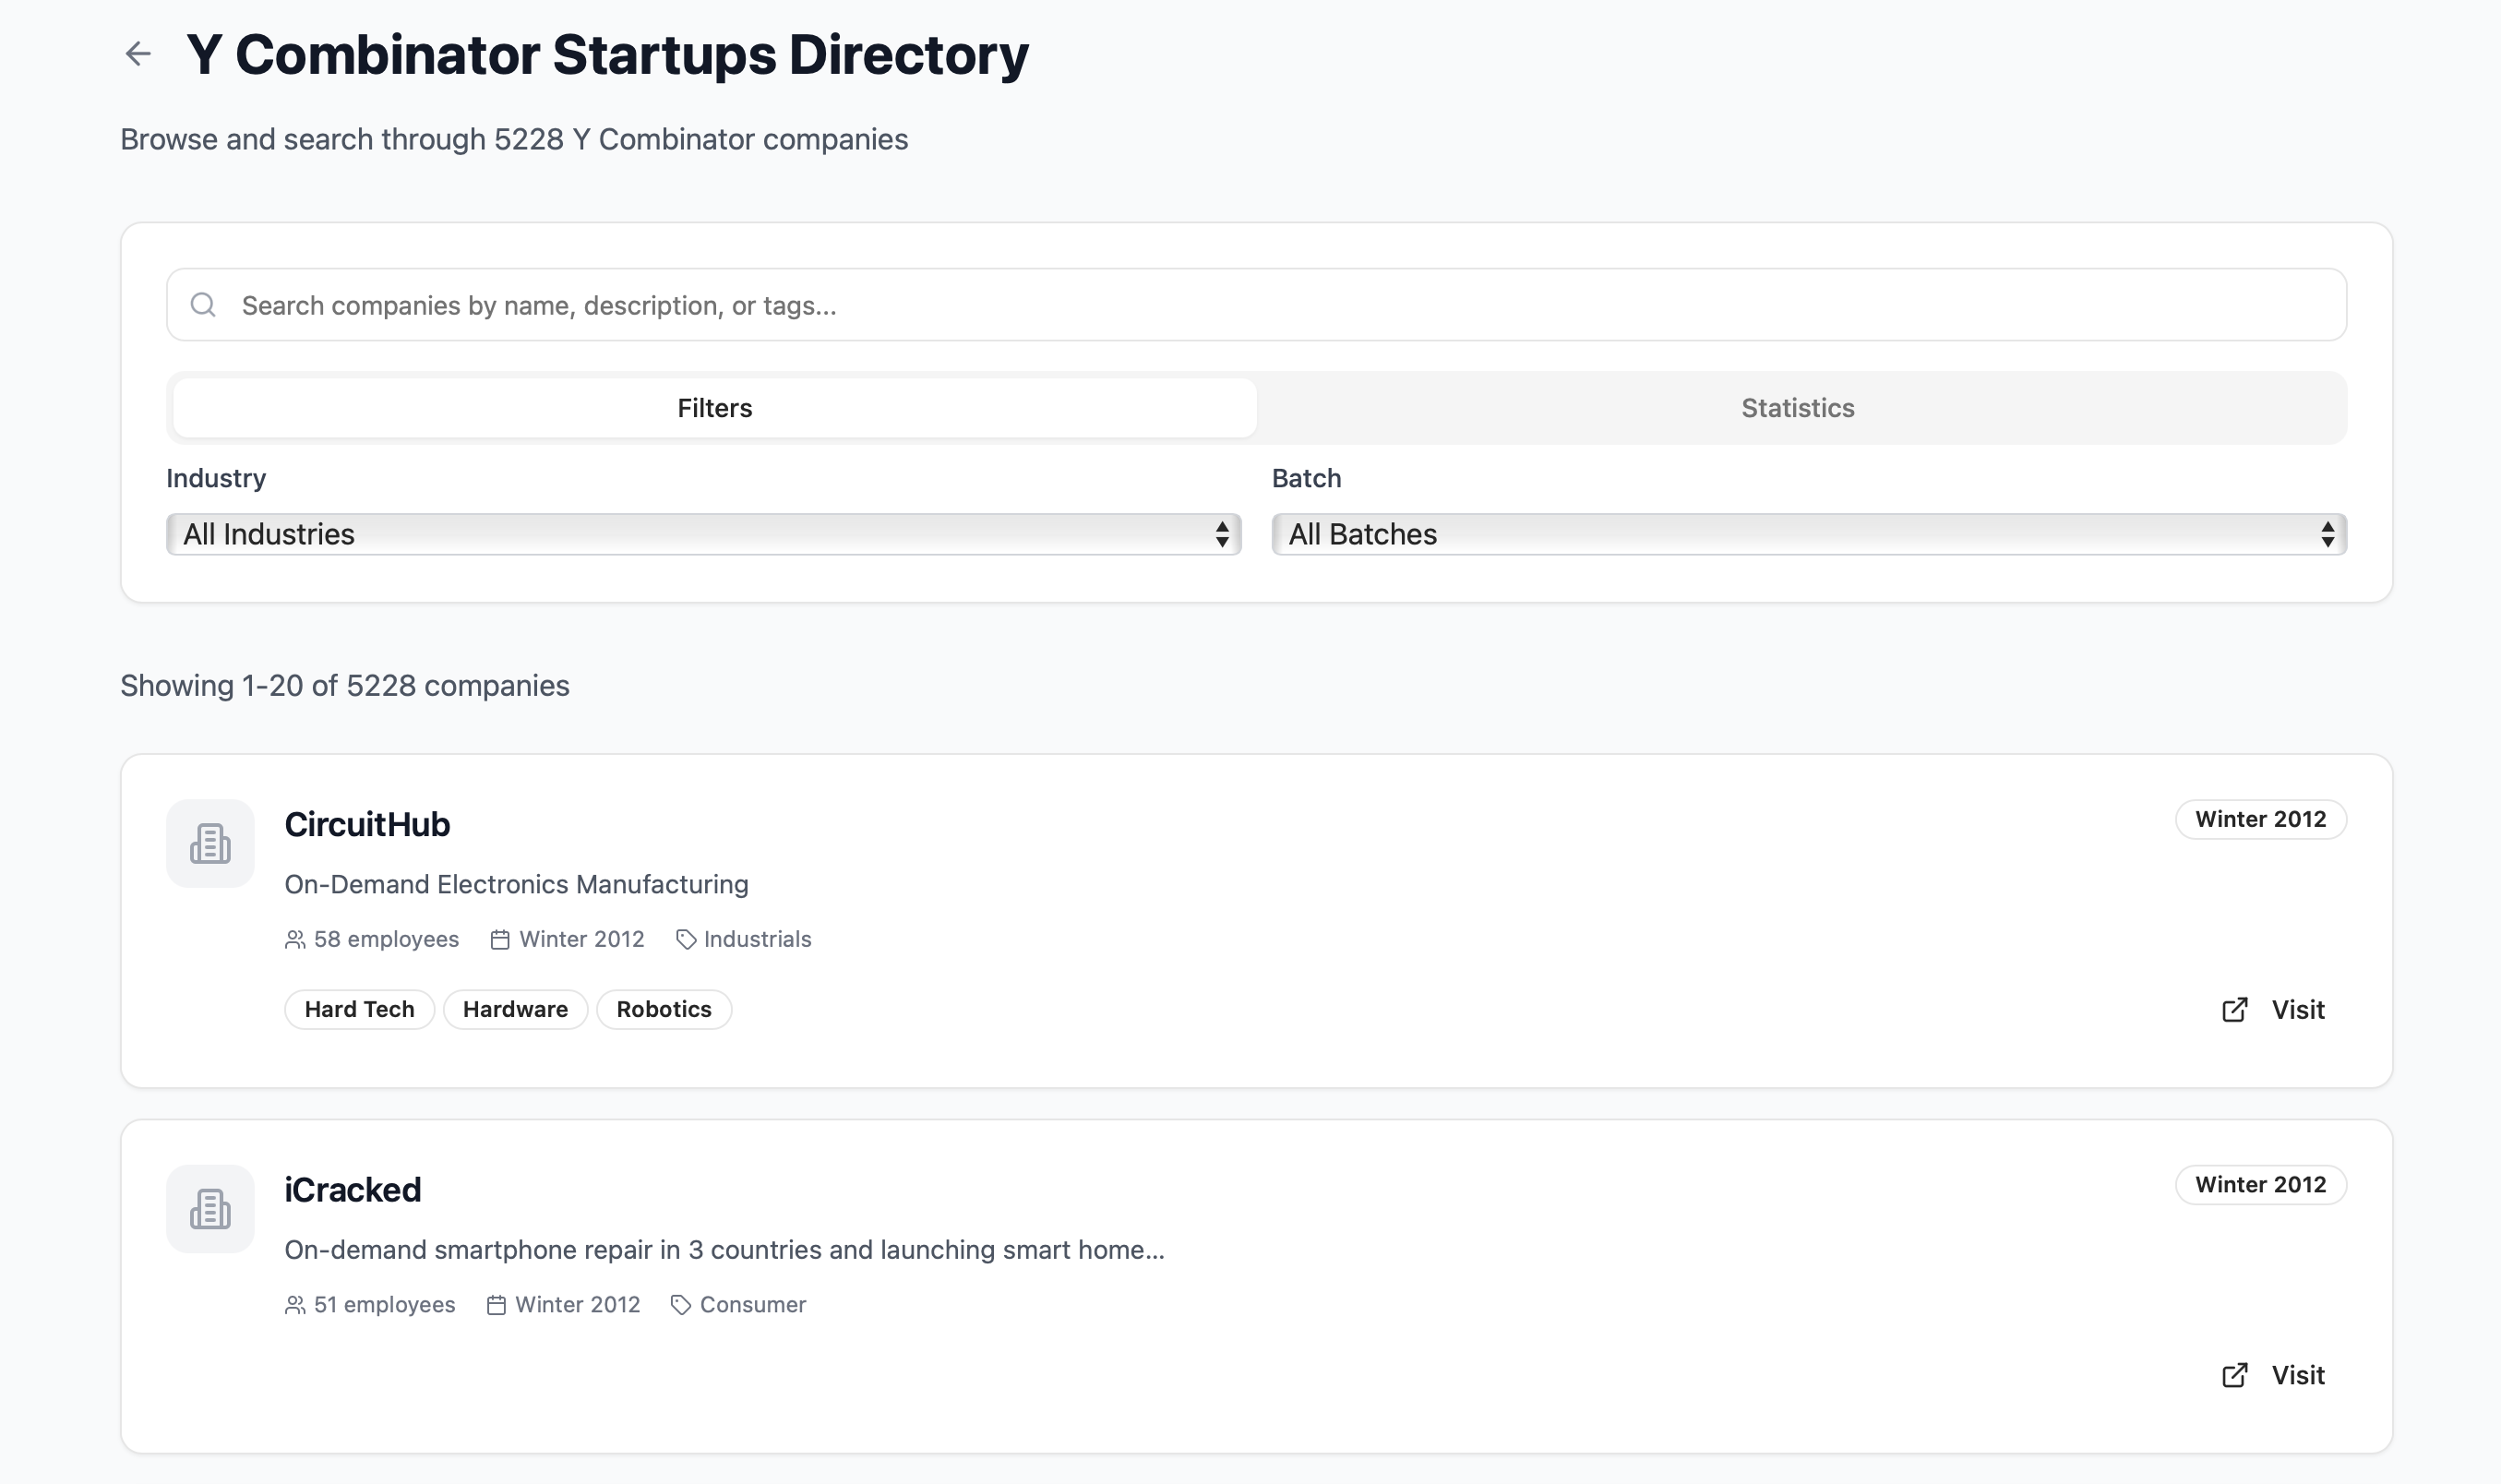Click the back arrow icon
2501x1484 pixels.
coord(138,53)
